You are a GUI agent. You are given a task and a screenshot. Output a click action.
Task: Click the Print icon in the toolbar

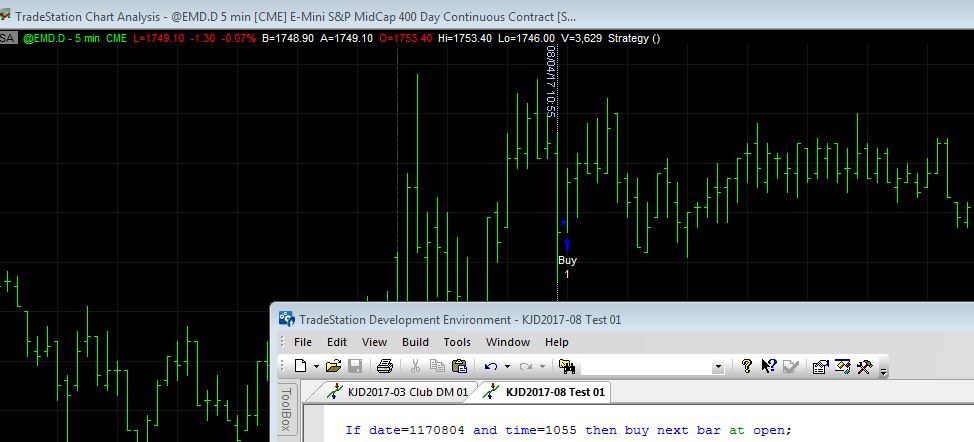coord(385,366)
